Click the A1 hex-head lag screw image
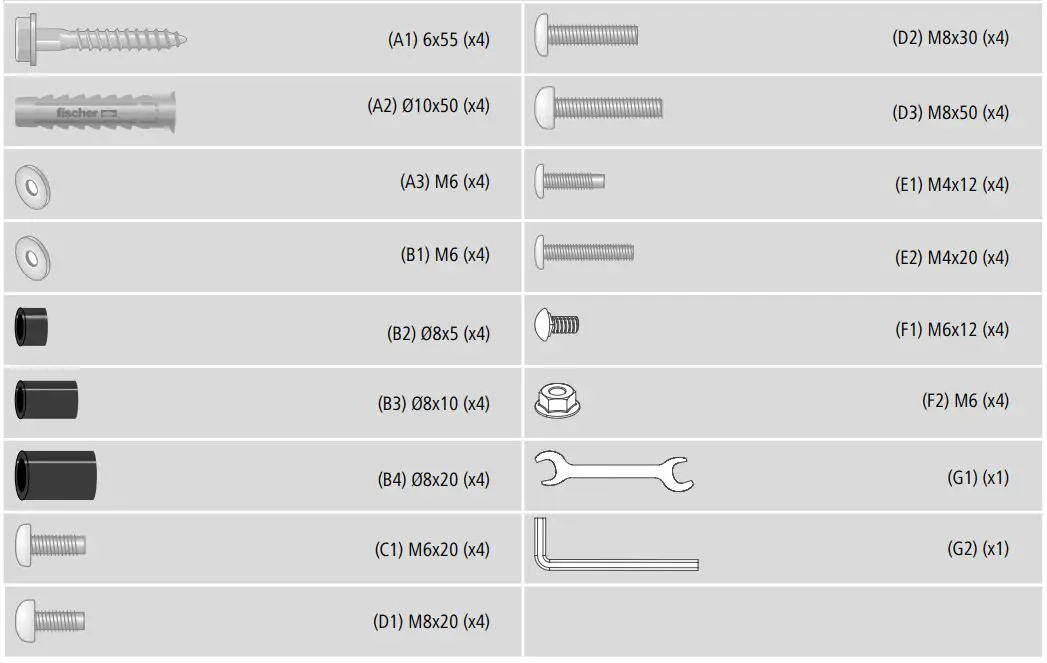The image size is (1047, 663). point(100,41)
